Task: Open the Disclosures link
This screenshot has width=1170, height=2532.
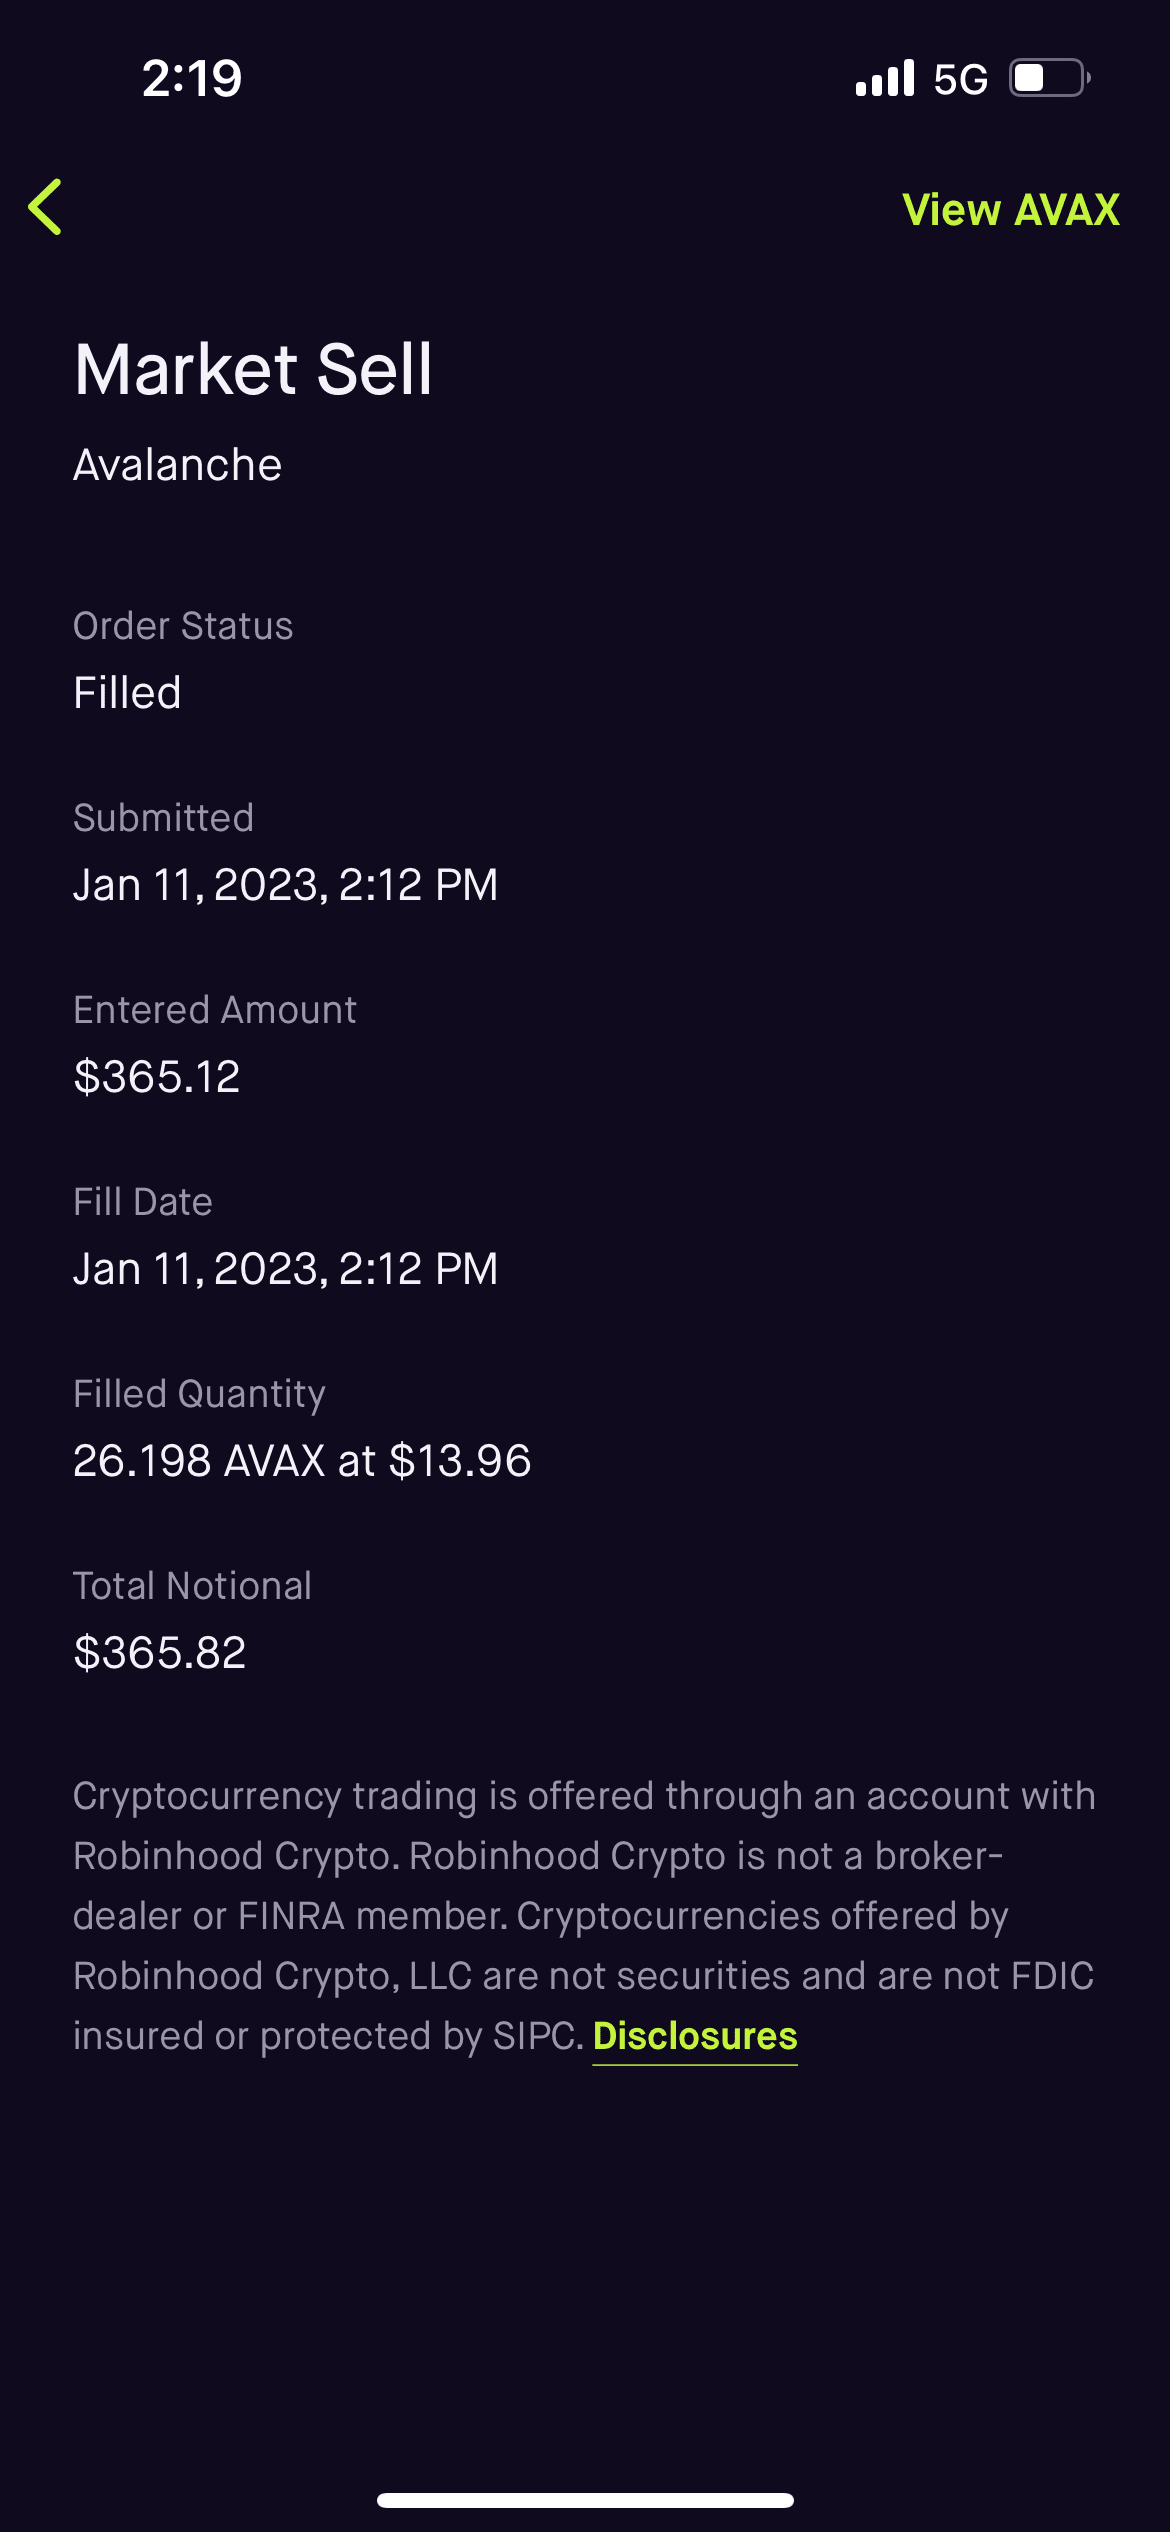Action: pos(695,2037)
